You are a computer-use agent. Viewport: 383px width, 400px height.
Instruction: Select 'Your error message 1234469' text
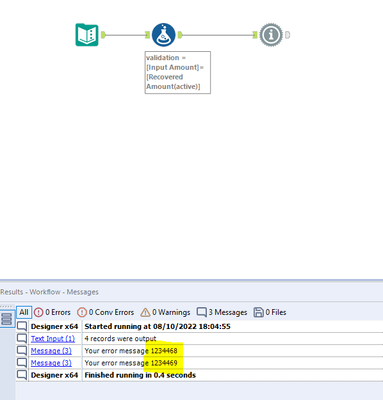(131, 363)
